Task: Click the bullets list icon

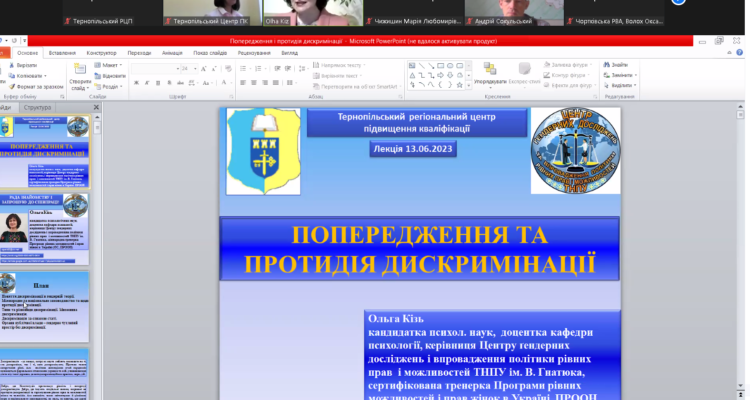Action: click(x=244, y=69)
